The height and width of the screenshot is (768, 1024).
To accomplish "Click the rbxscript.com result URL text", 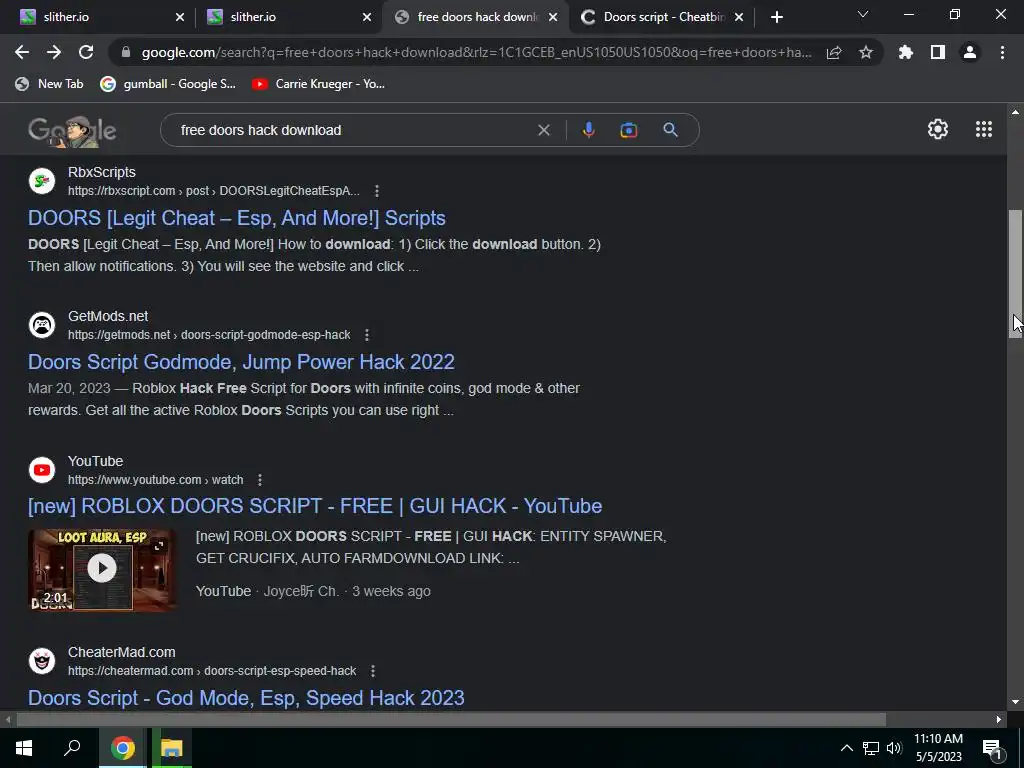I will pyautogui.click(x=214, y=191).
